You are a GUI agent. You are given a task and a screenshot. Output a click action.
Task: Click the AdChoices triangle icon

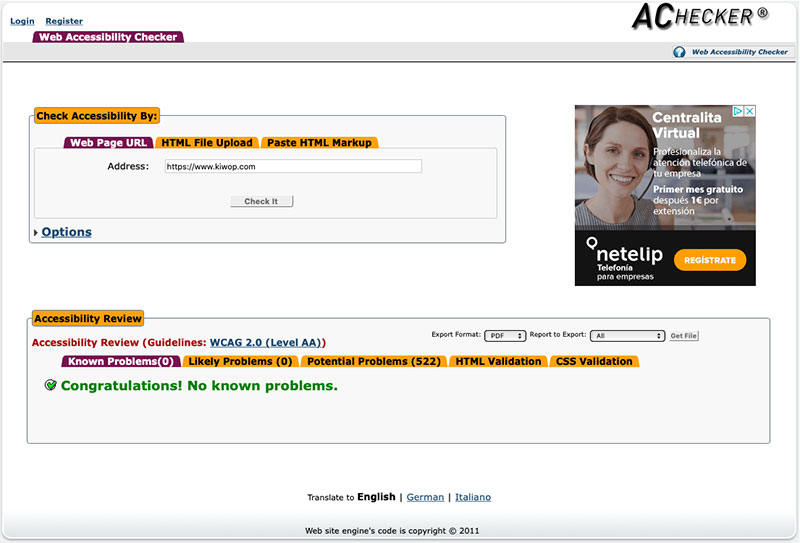pos(738,111)
